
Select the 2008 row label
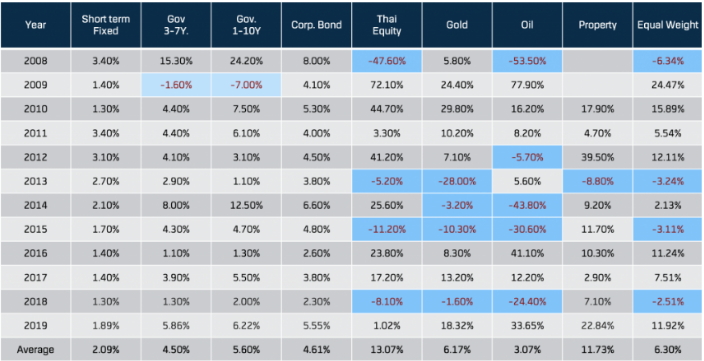(35, 61)
